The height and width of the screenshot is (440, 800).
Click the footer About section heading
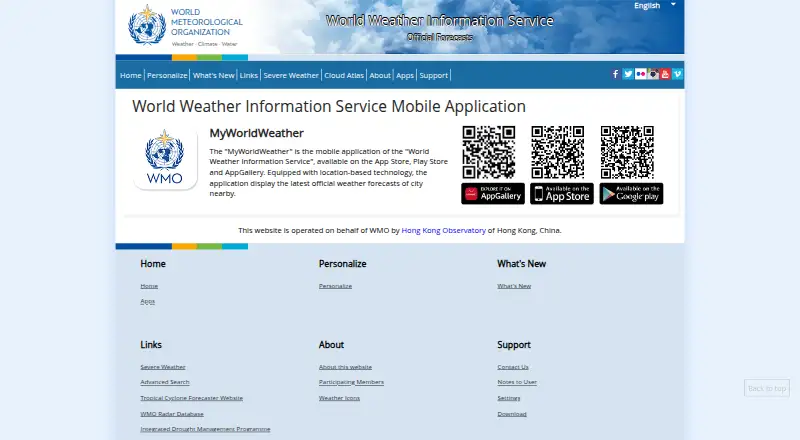click(331, 345)
